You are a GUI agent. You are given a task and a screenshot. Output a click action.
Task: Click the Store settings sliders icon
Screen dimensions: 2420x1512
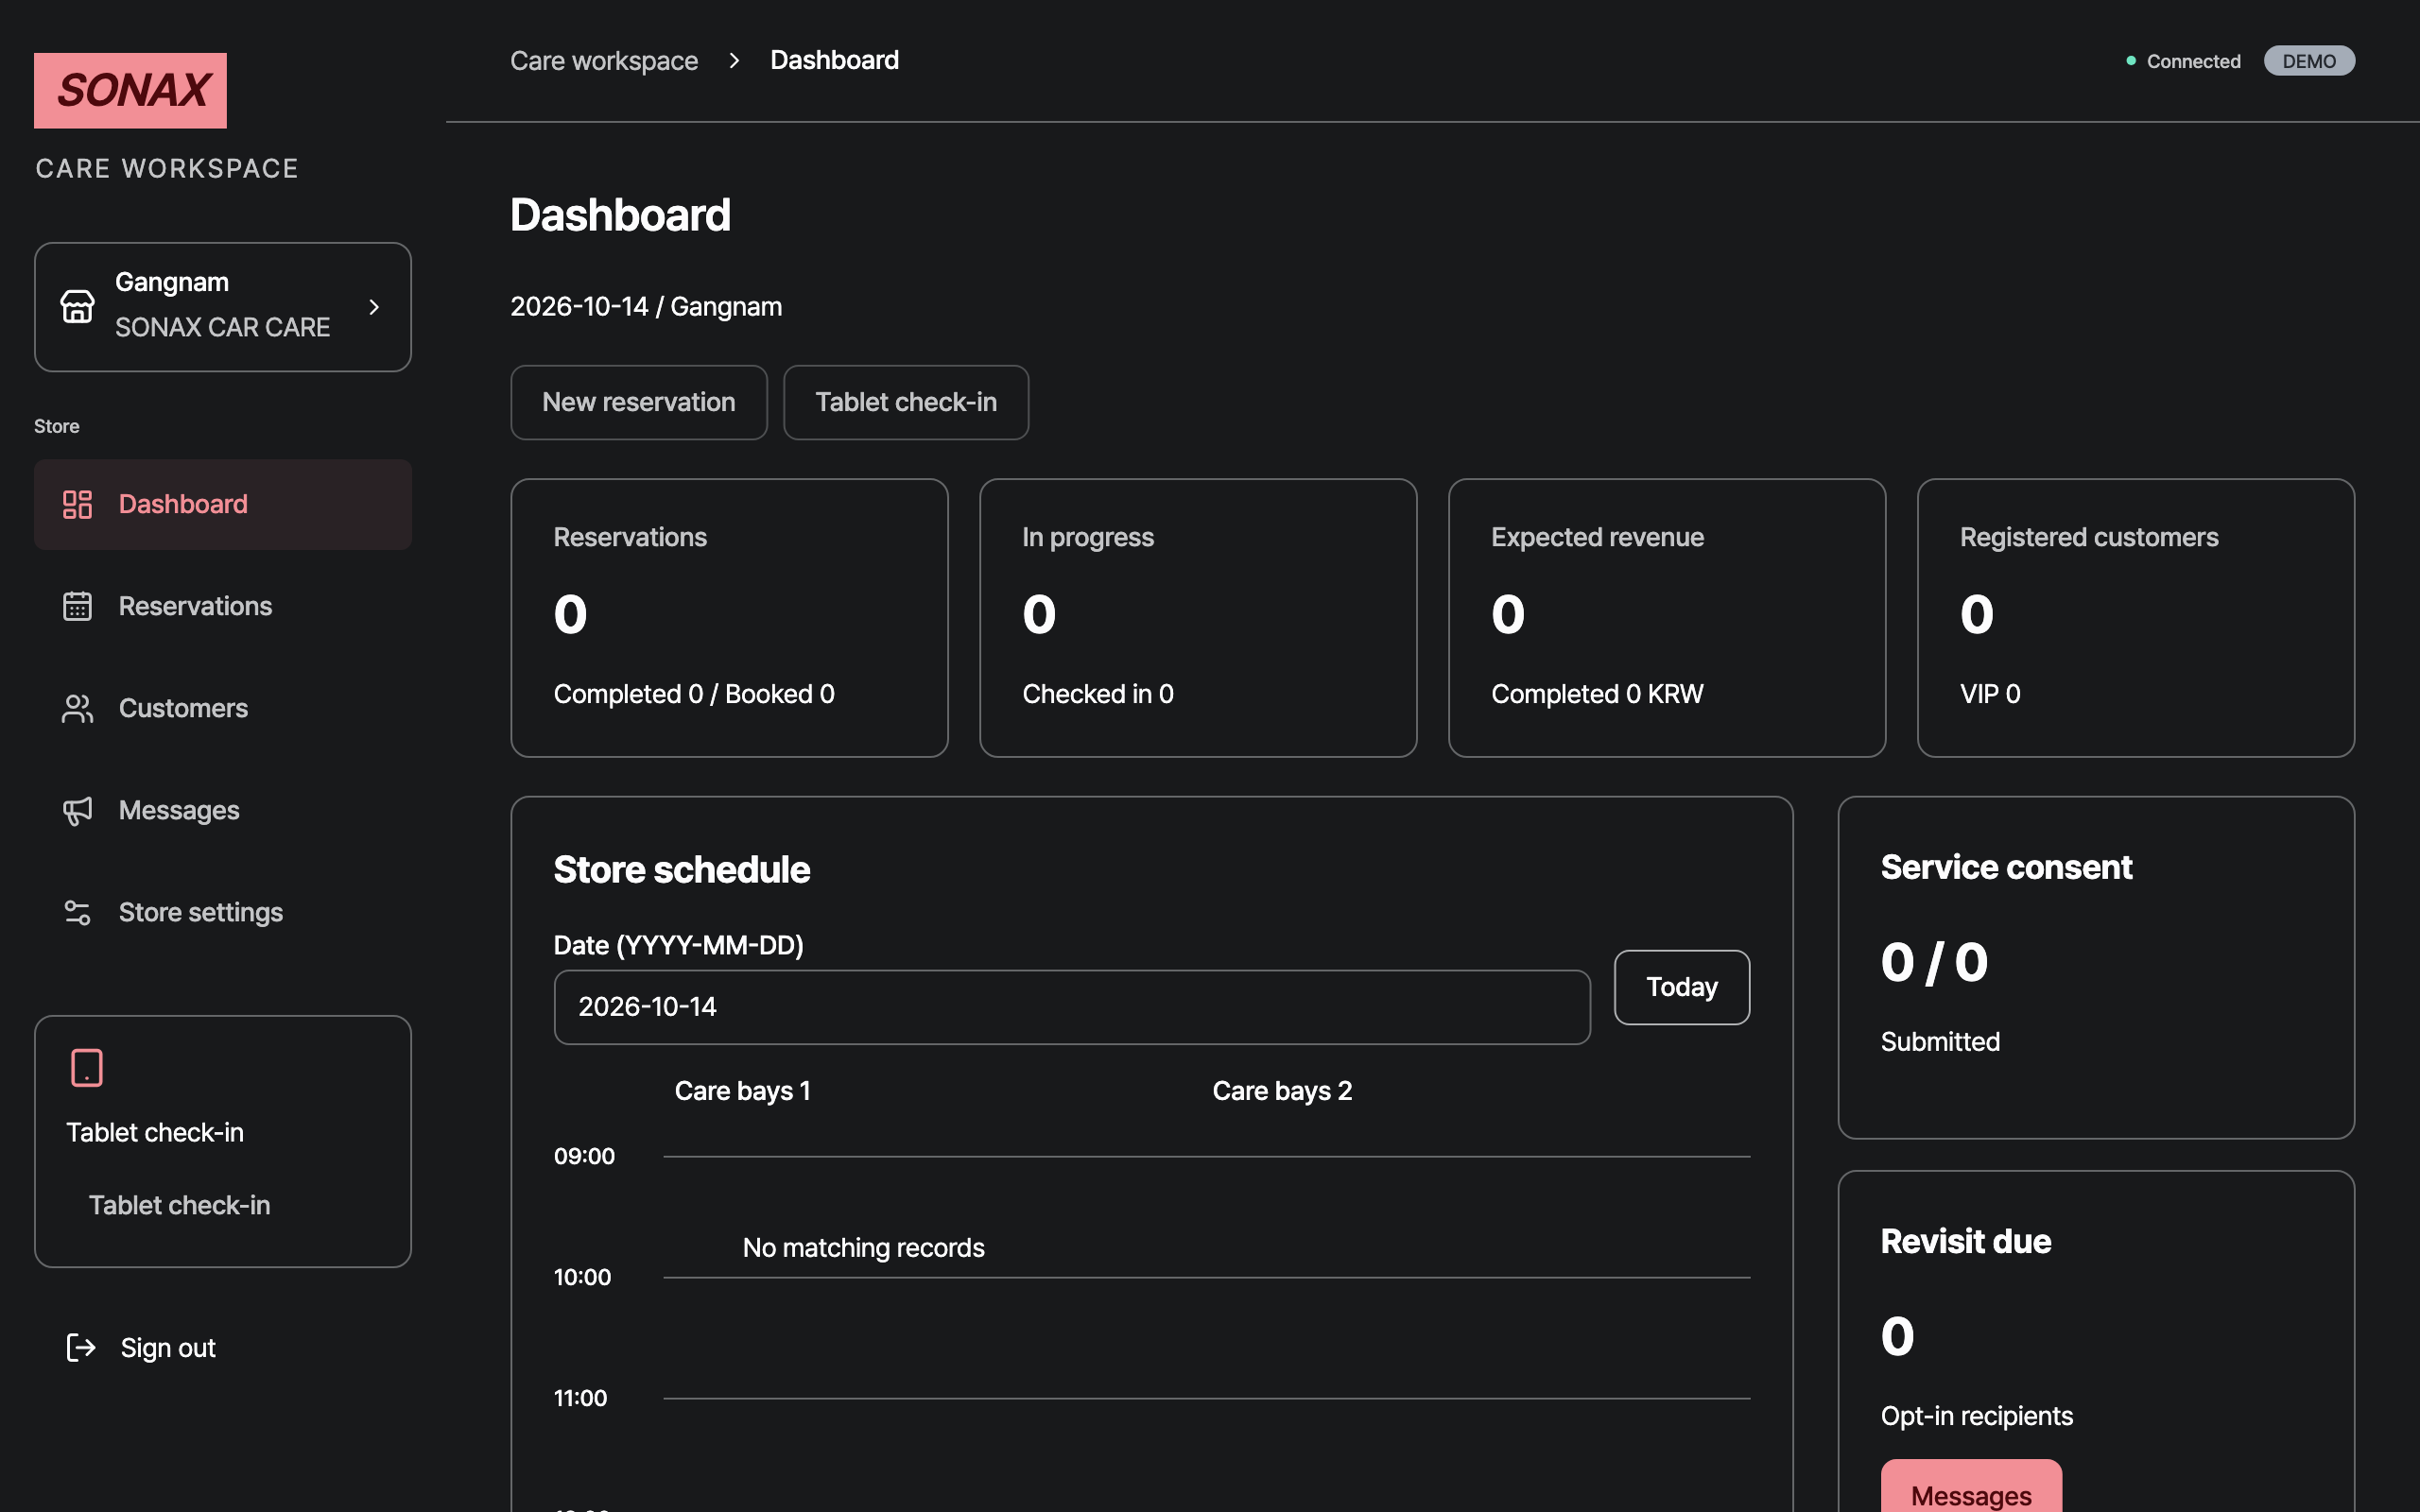[x=77, y=912]
